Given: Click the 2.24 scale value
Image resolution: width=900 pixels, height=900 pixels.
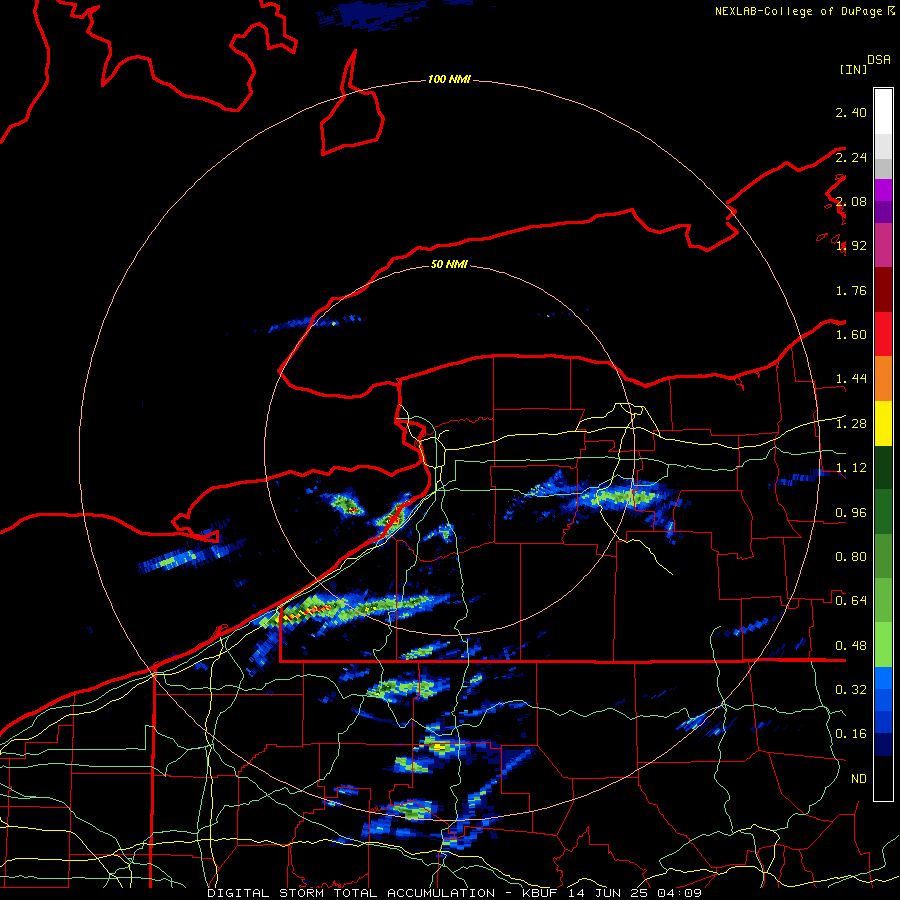Looking at the screenshot, I should (851, 157).
